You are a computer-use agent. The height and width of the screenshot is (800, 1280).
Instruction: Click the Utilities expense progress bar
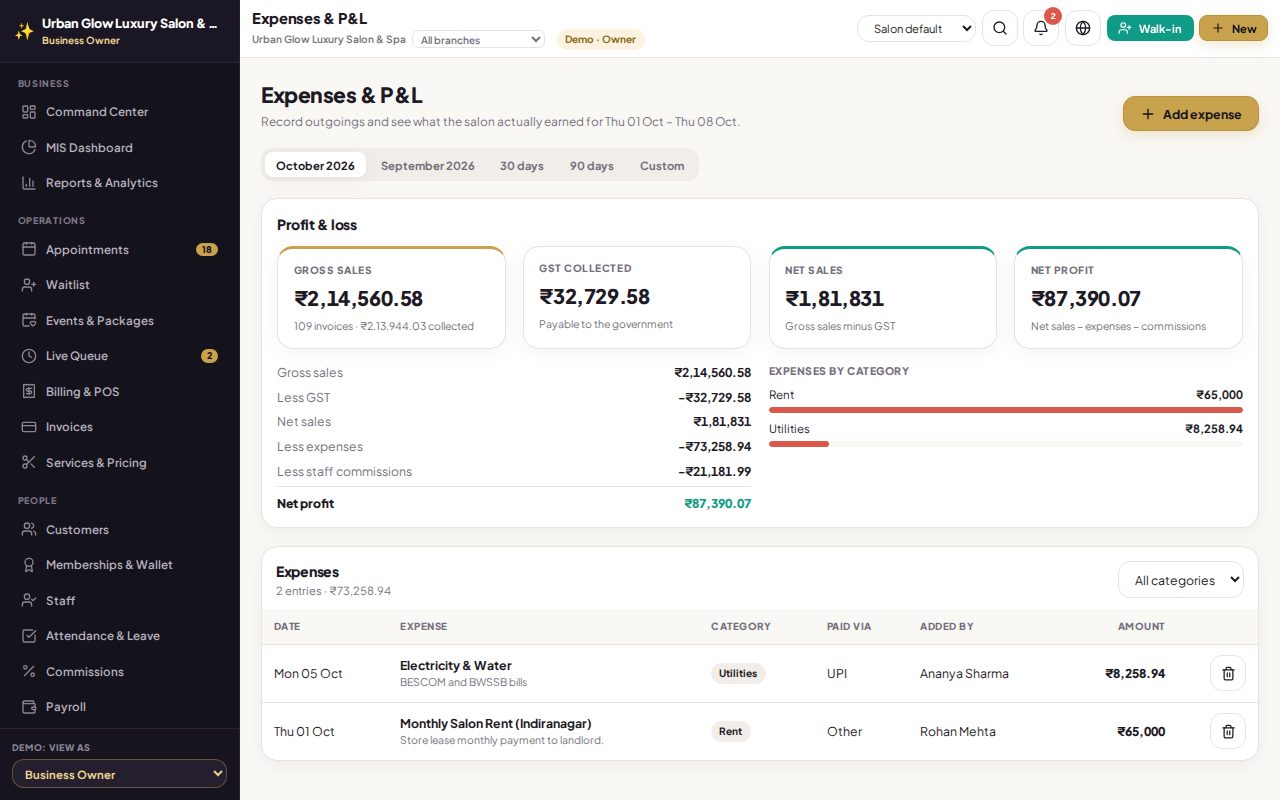pos(1006,444)
